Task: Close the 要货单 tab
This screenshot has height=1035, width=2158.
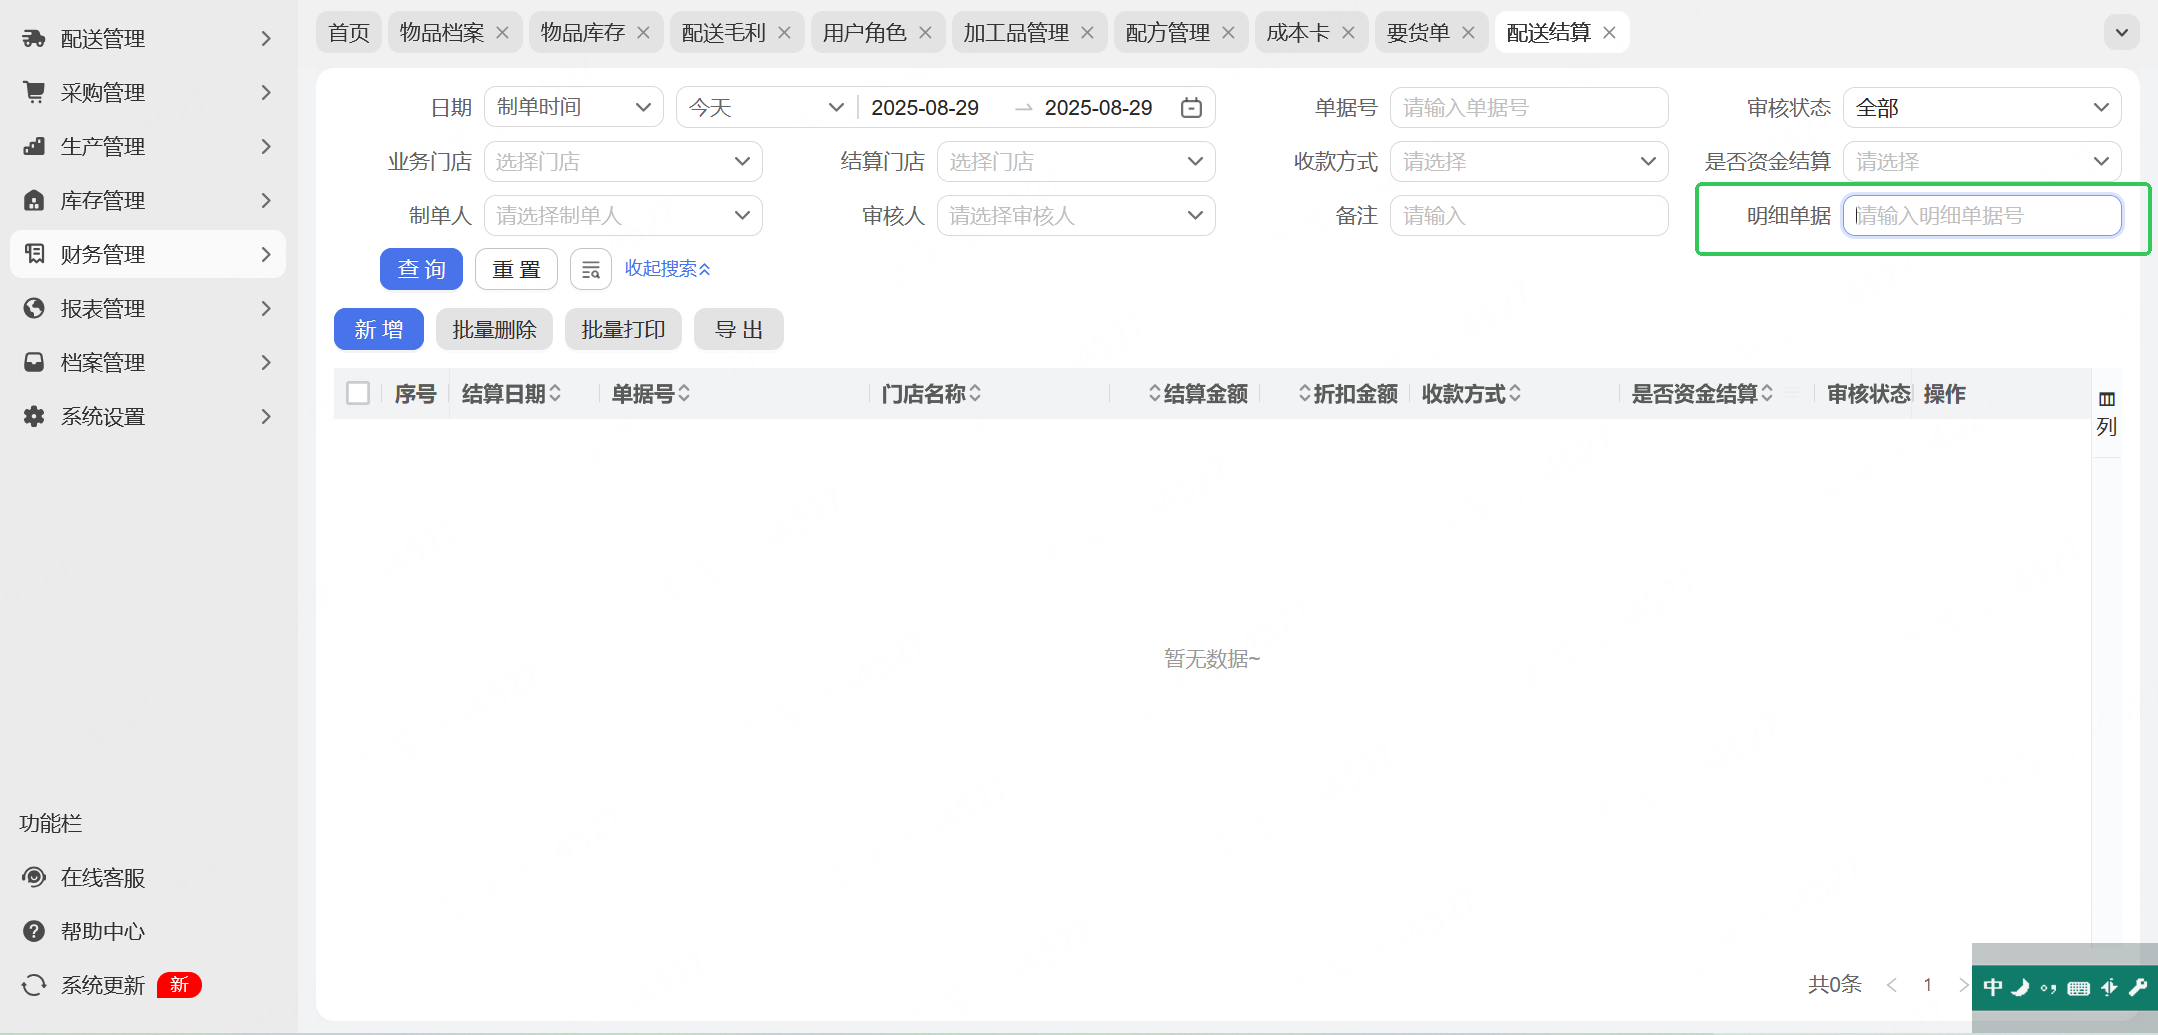Action: pos(1468,33)
